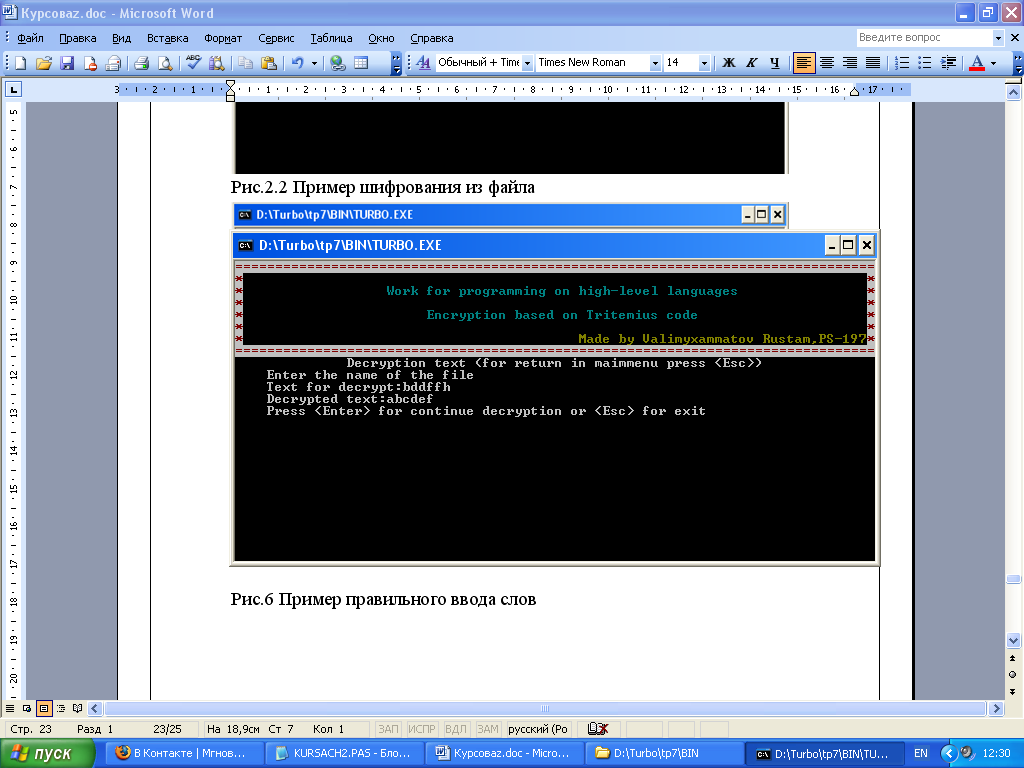Apply the red font color A

977,63
